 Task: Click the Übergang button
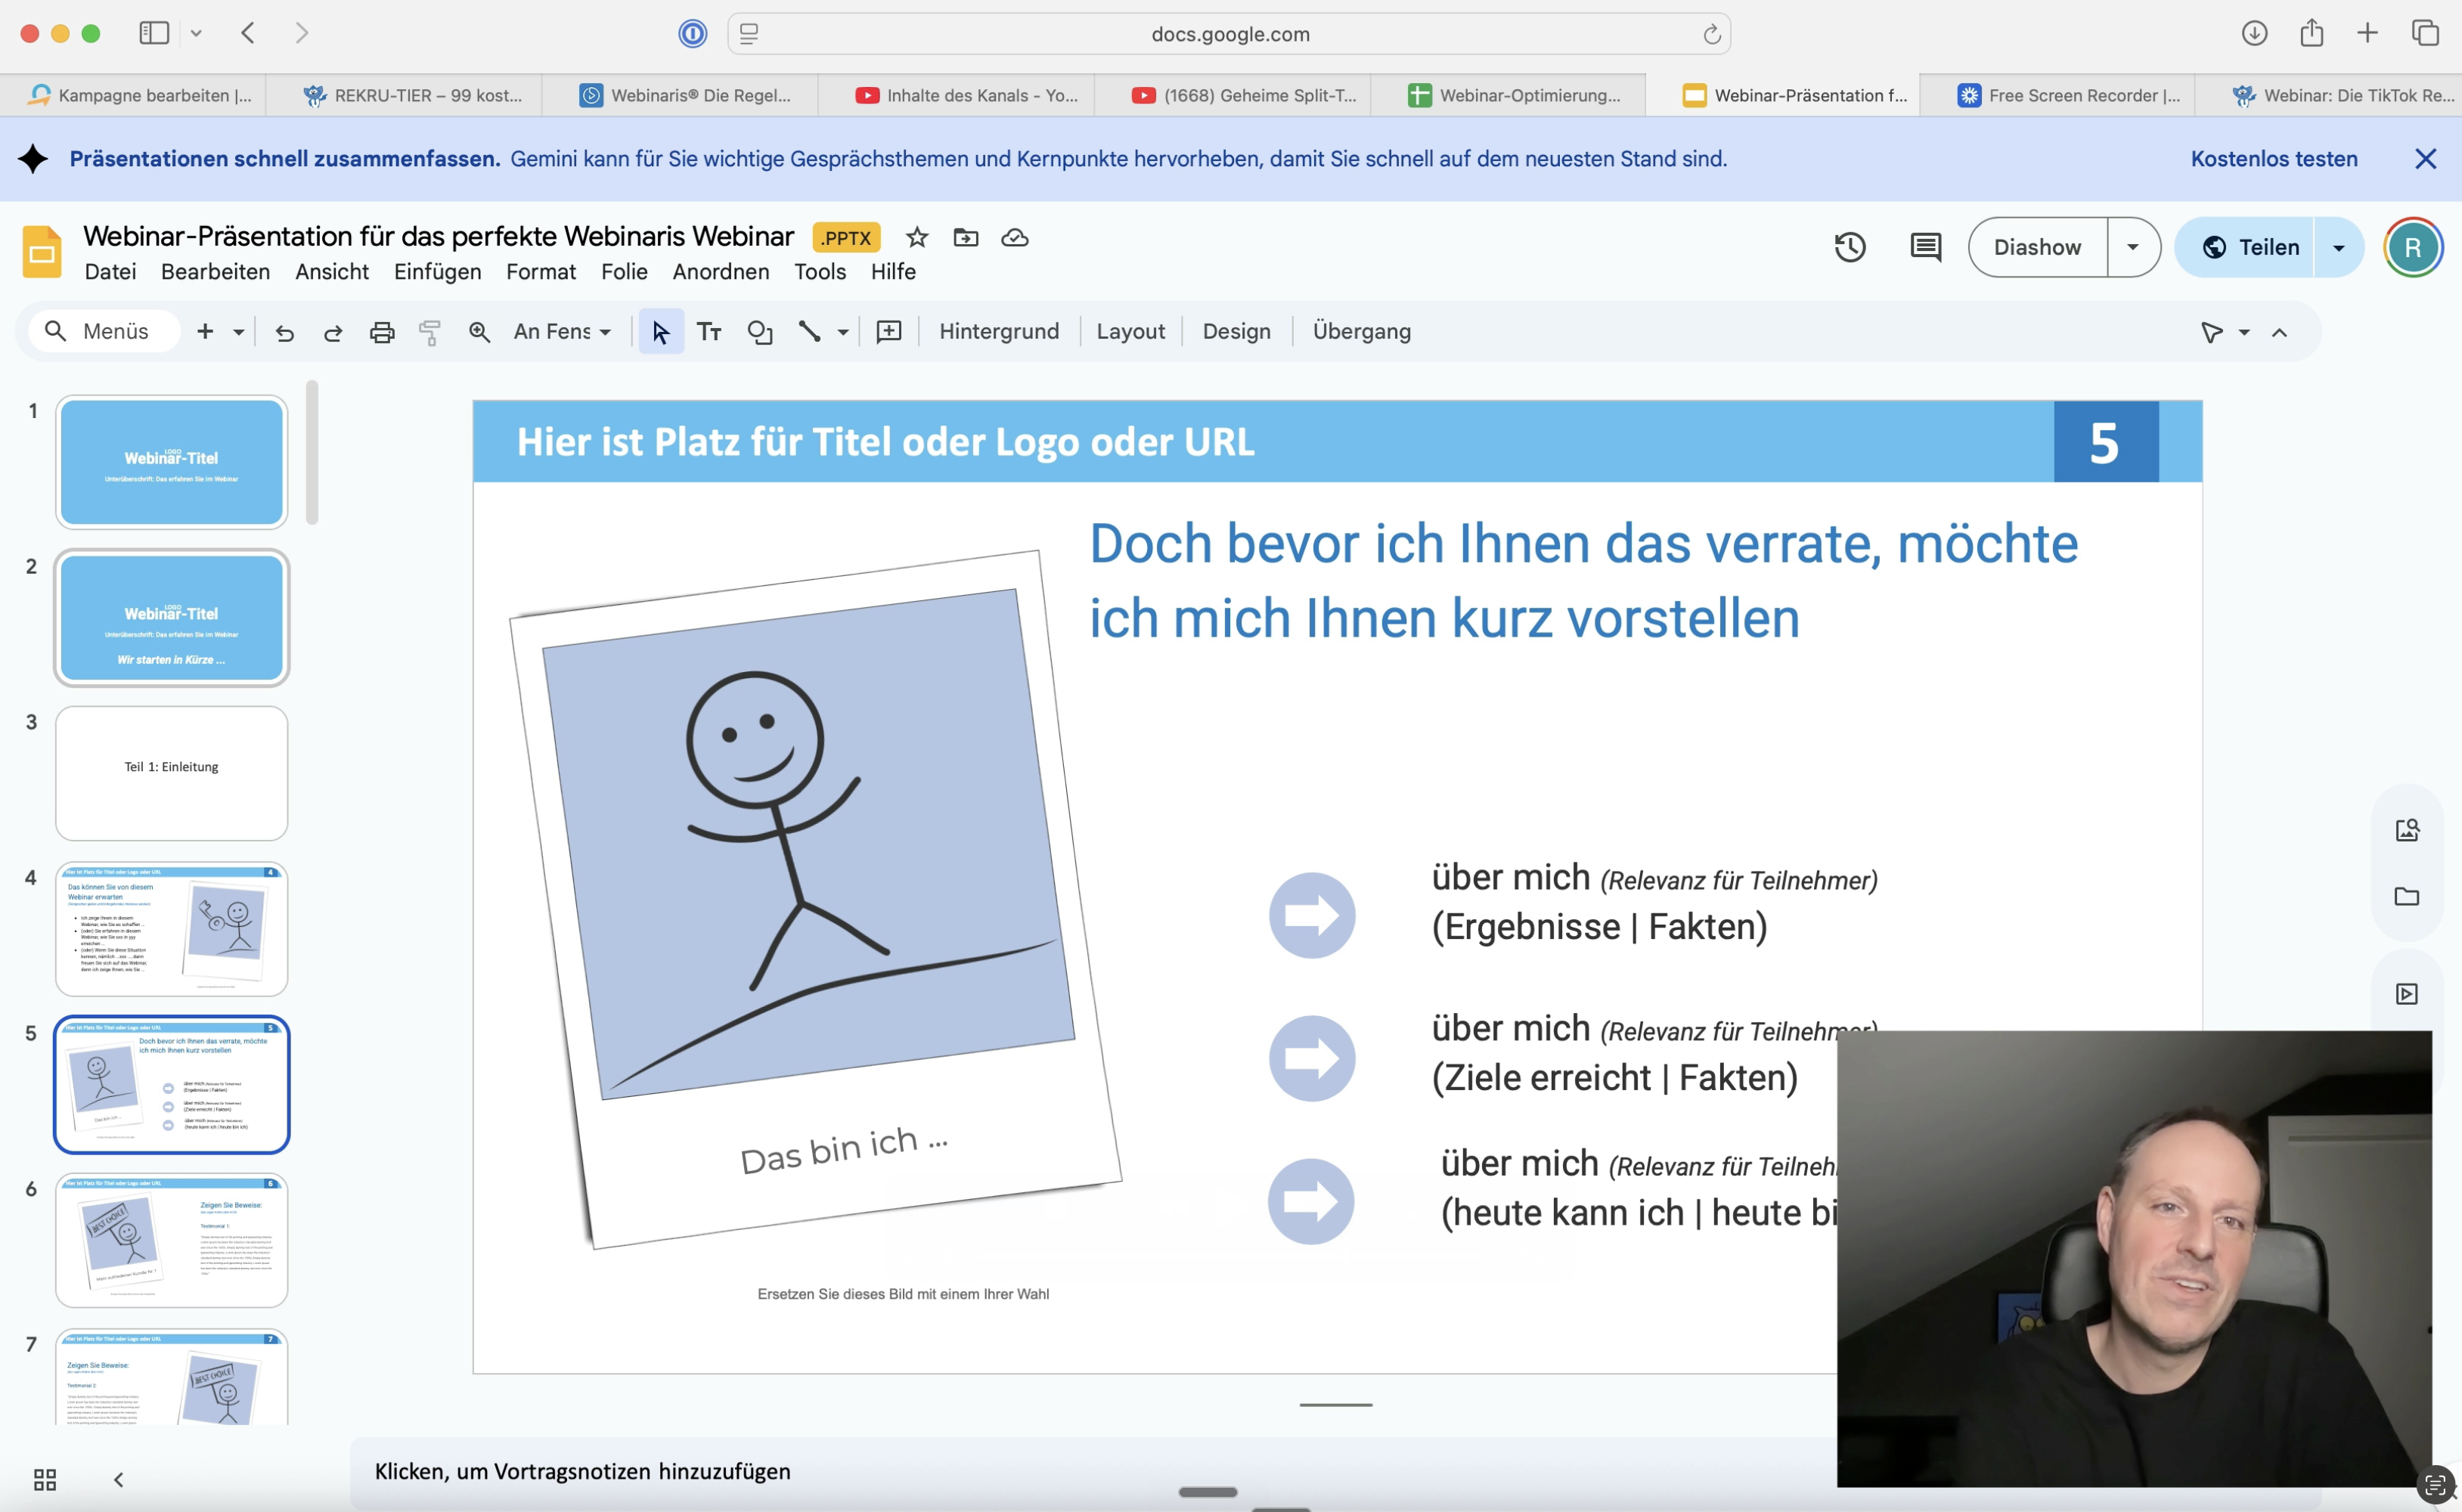[1361, 332]
